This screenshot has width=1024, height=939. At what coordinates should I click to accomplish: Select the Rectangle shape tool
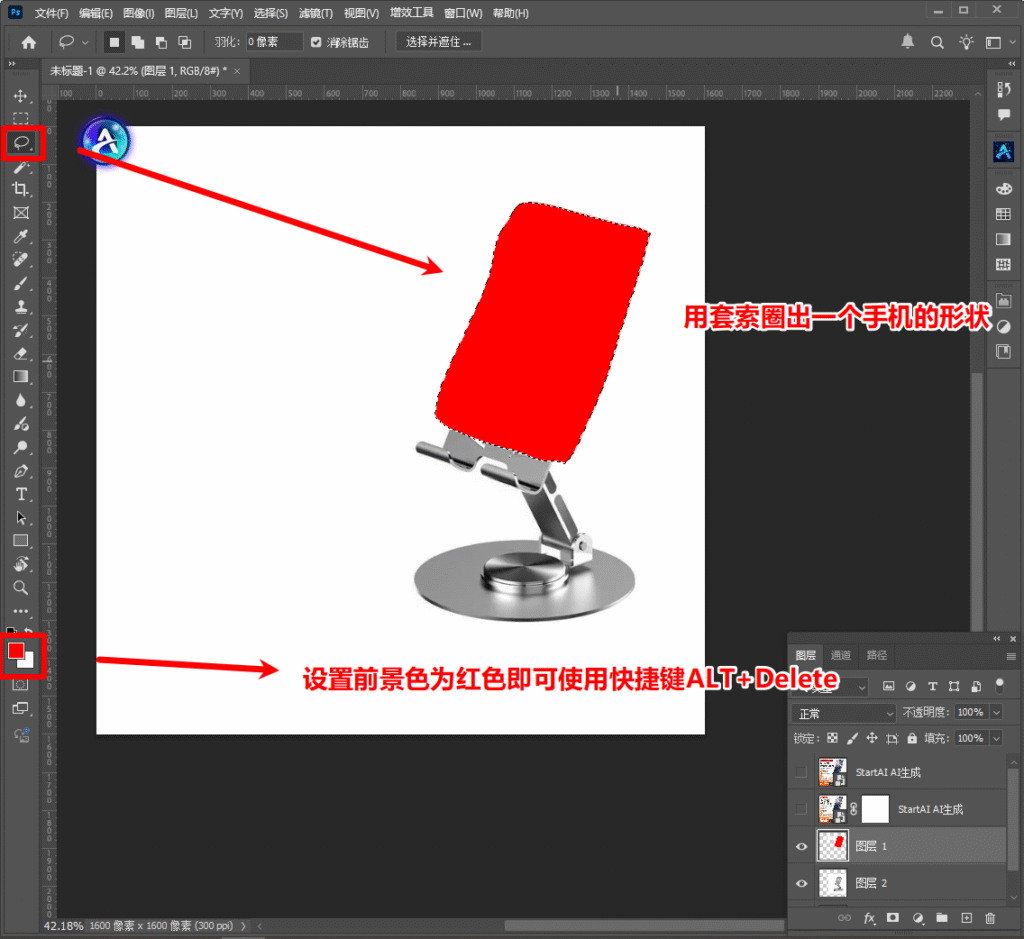[x=21, y=541]
